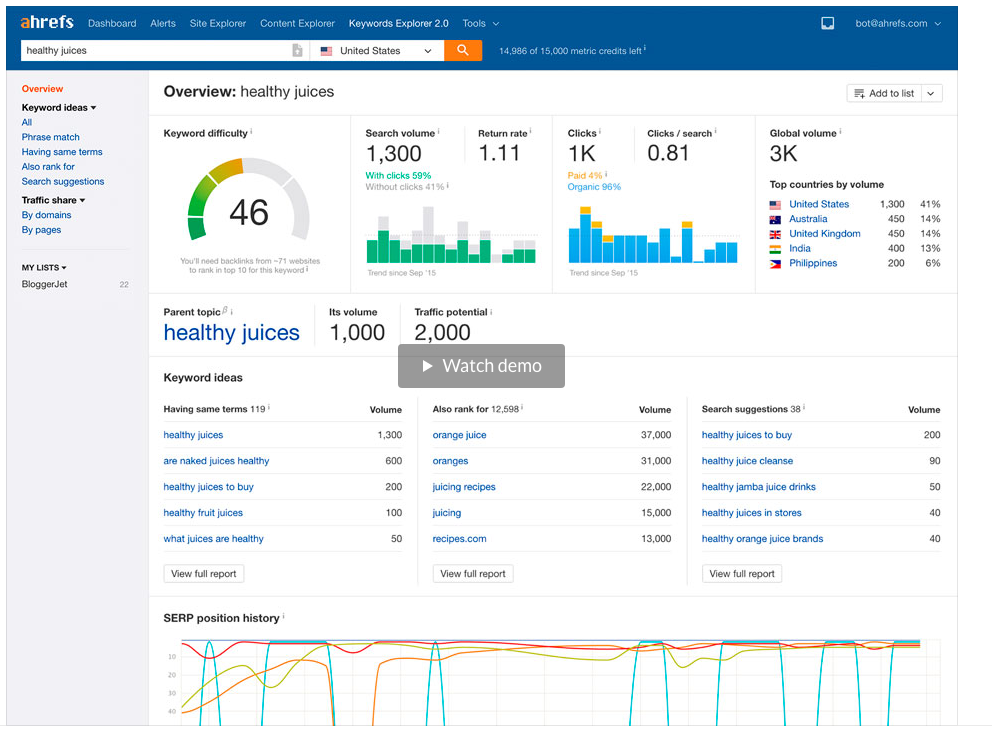Select Keywords Explorer 2.0 tab
The height and width of the screenshot is (731, 992).
pos(399,23)
